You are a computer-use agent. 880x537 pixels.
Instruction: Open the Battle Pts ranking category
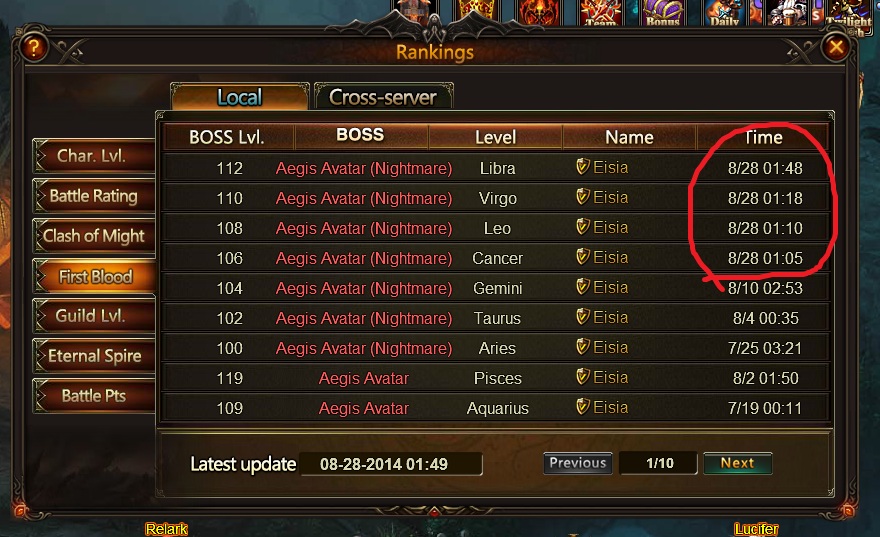coord(94,396)
